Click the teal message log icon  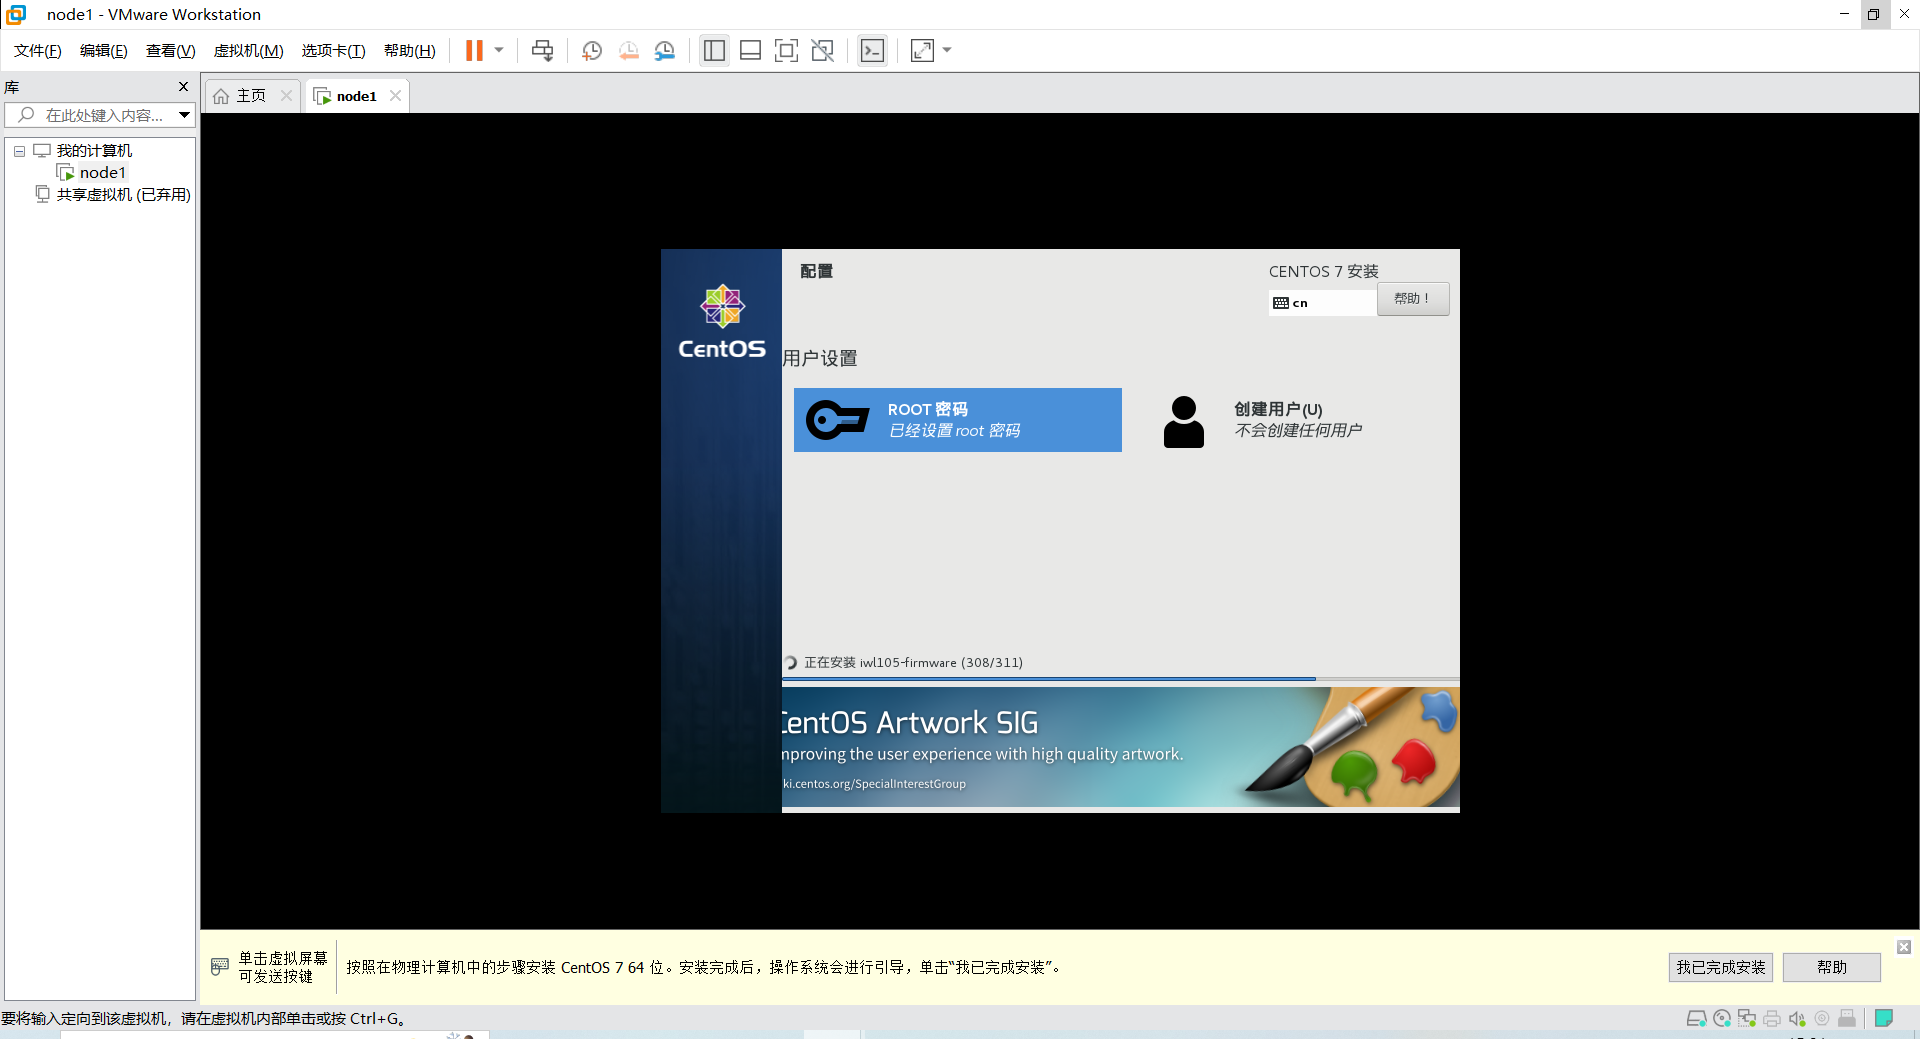1884,1018
